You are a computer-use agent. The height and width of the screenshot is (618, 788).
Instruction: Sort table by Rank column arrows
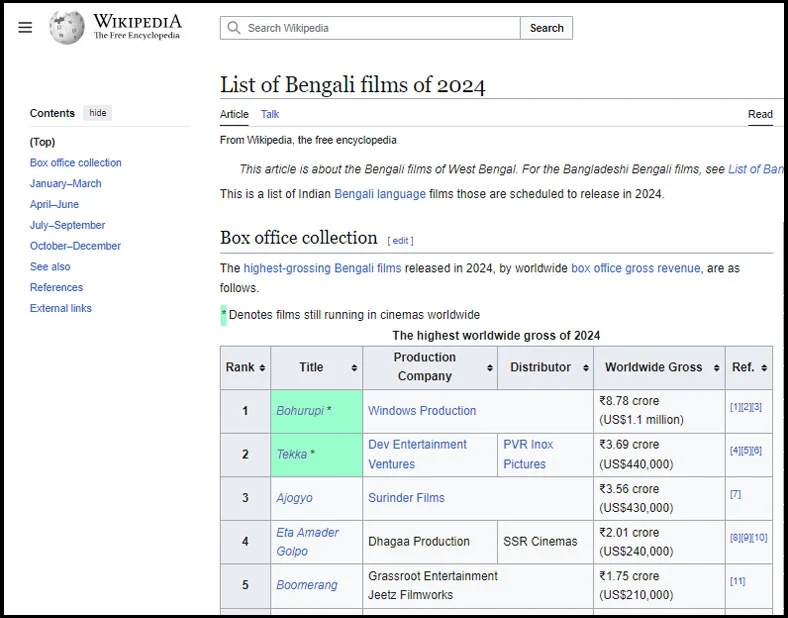coord(262,368)
